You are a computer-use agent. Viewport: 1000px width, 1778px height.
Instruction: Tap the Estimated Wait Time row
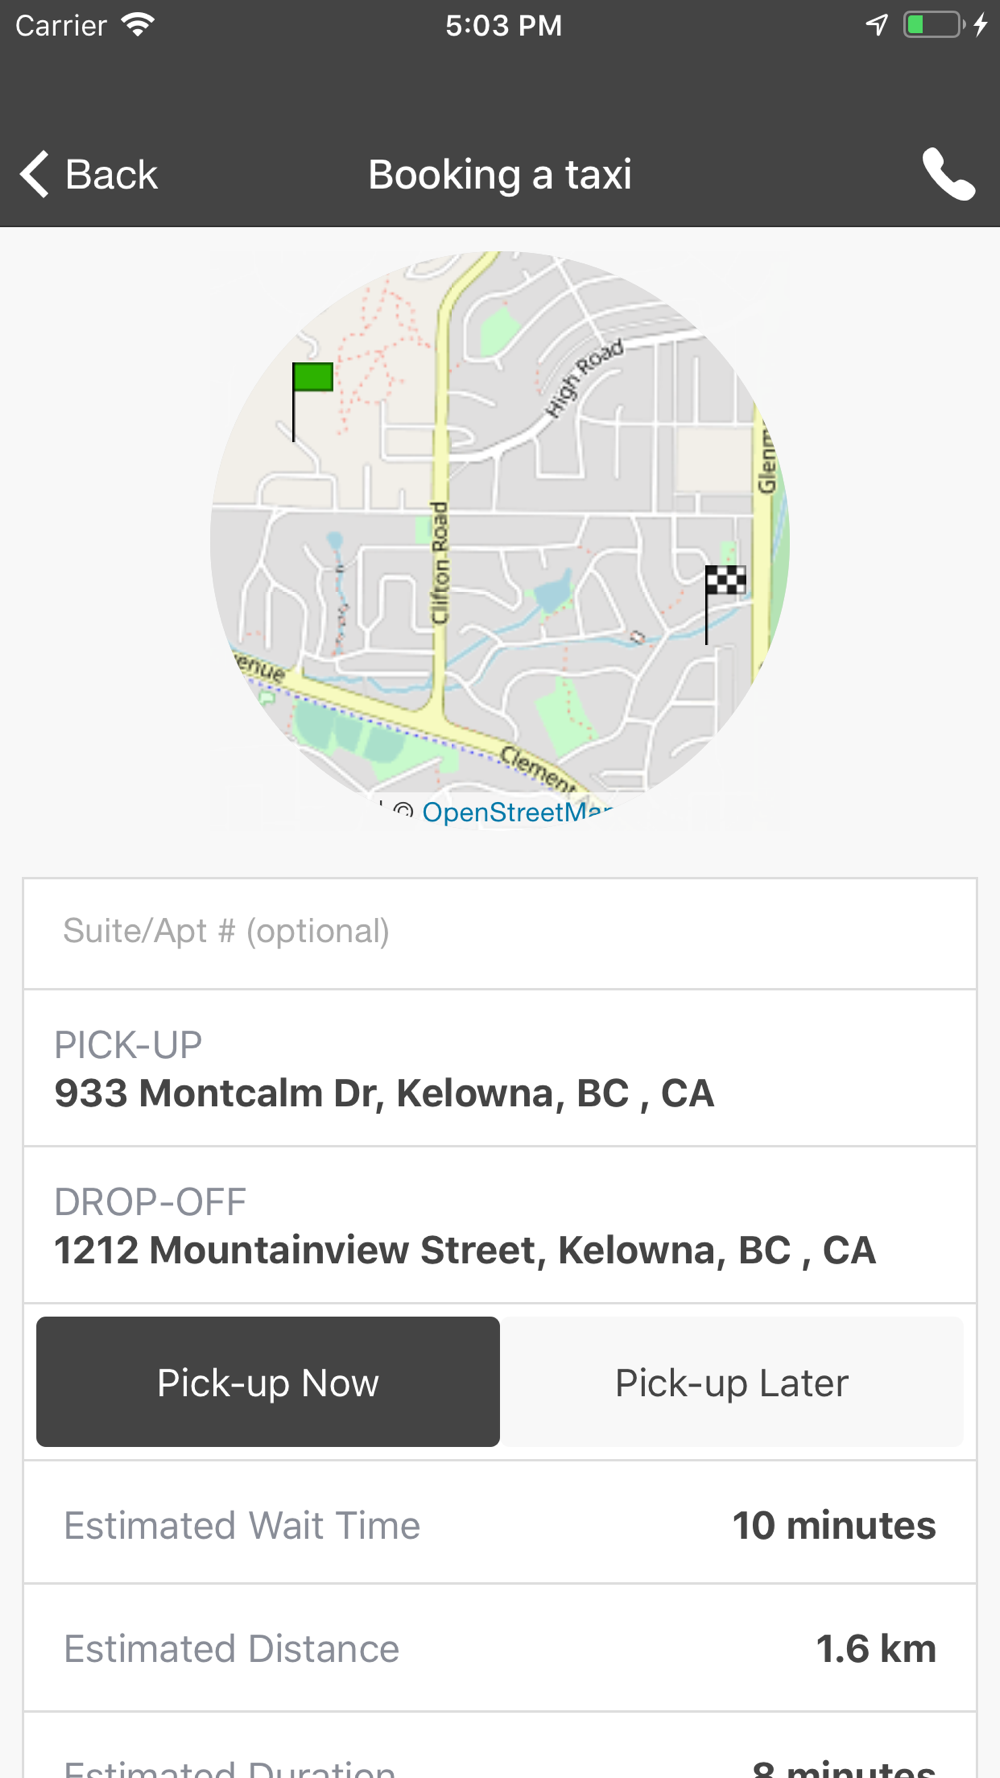tap(500, 1525)
